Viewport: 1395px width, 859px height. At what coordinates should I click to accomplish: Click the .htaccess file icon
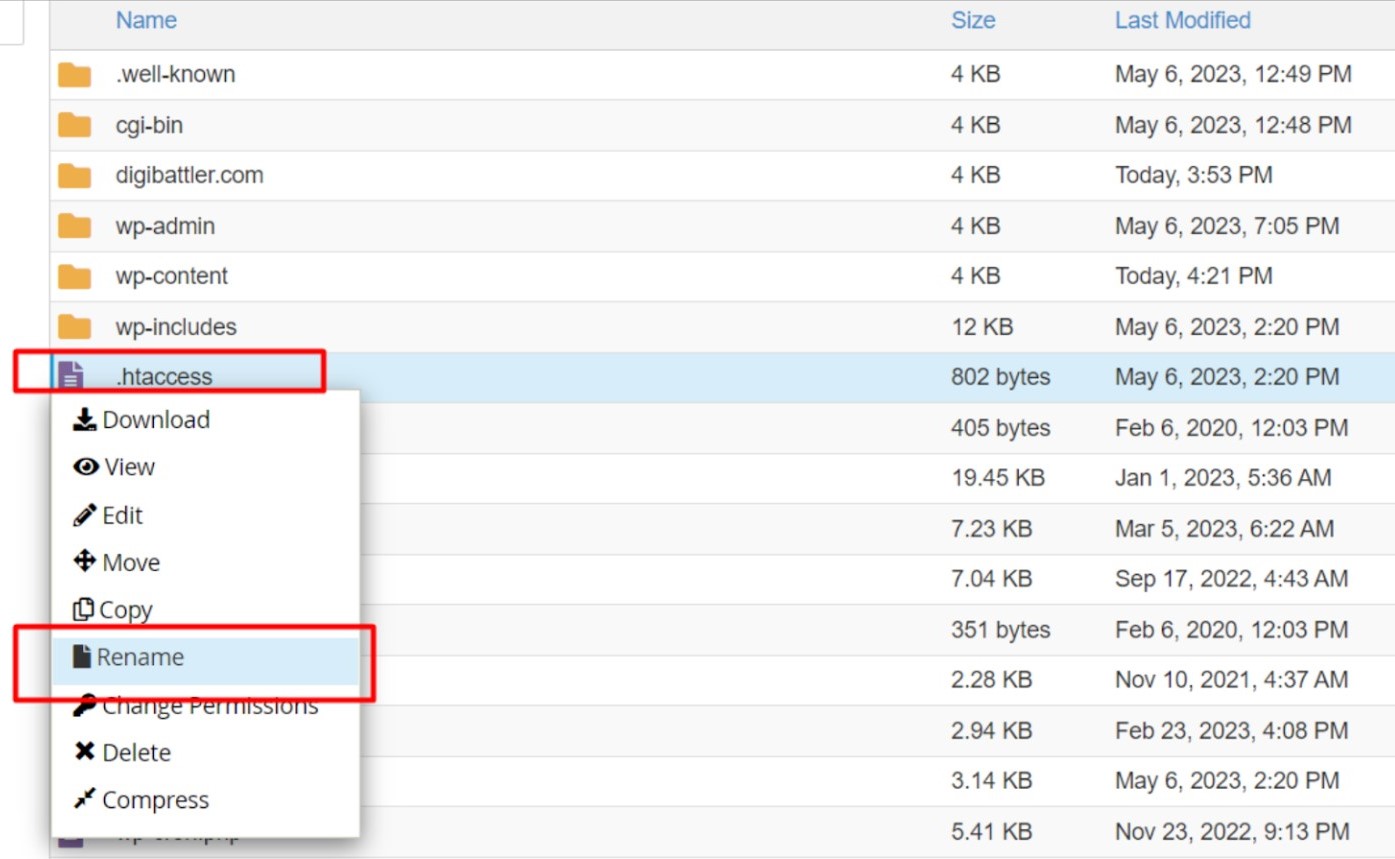pyautogui.click(x=71, y=377)
